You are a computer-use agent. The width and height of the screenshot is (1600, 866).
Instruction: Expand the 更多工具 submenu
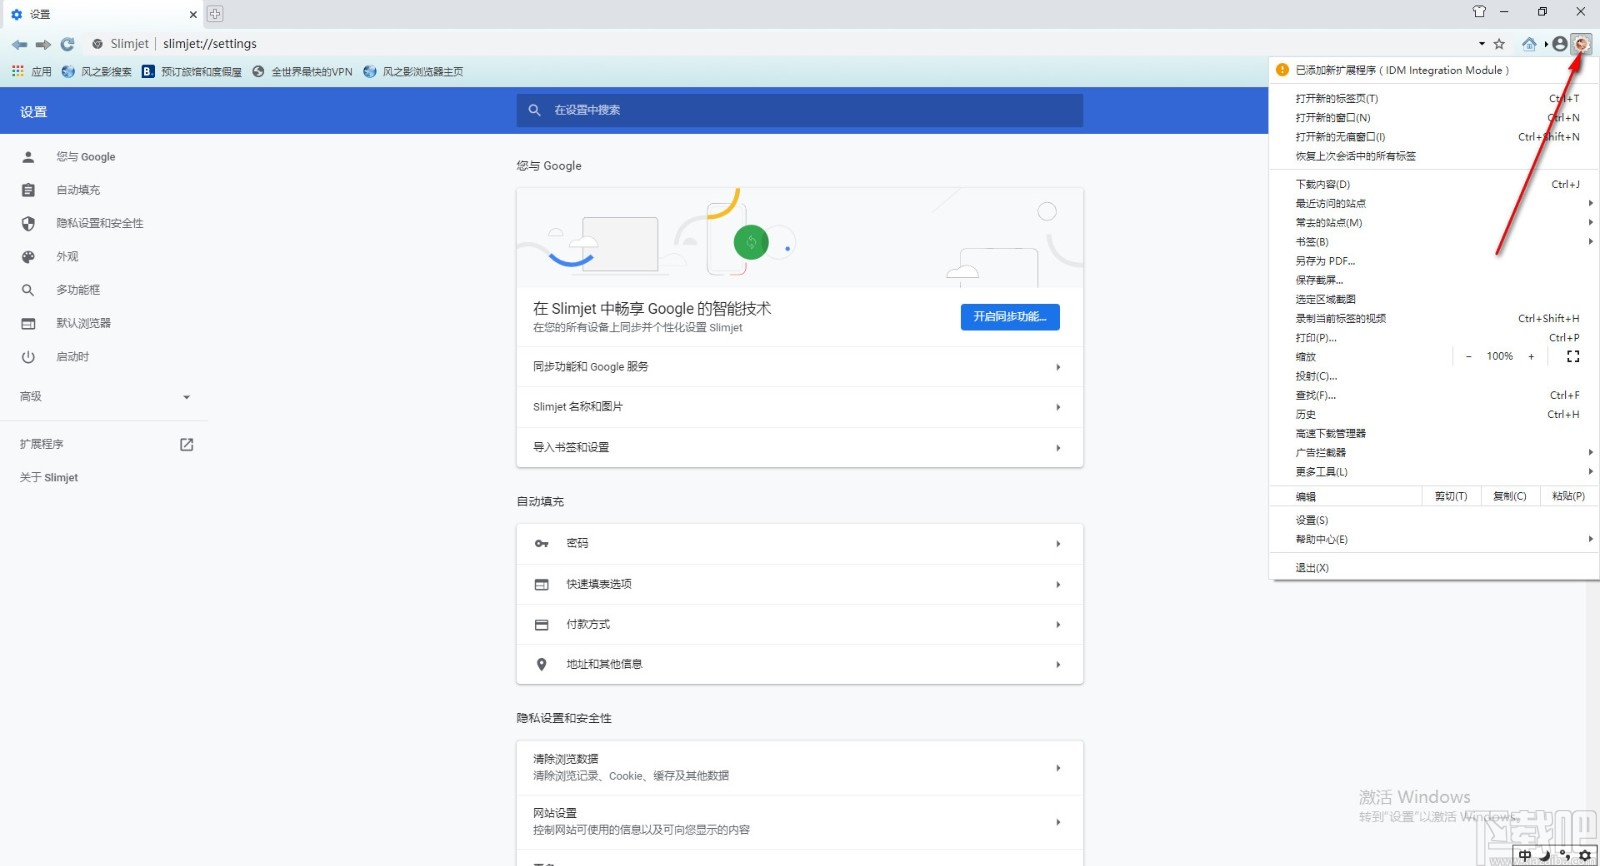[x=1434, y=471]
